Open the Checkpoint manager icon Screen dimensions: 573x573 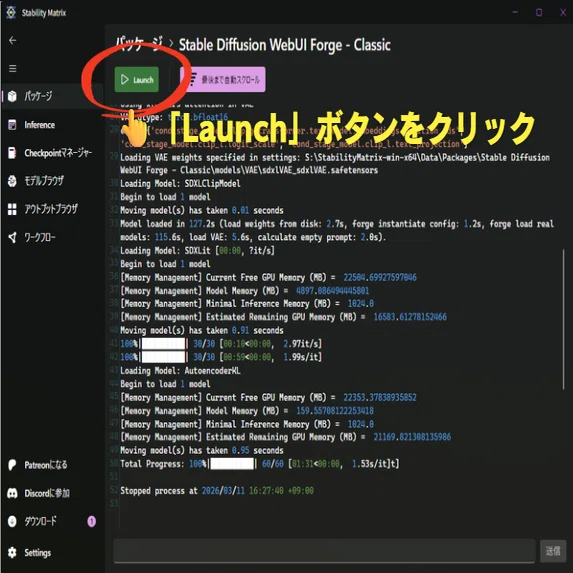[x=12, y=153]
